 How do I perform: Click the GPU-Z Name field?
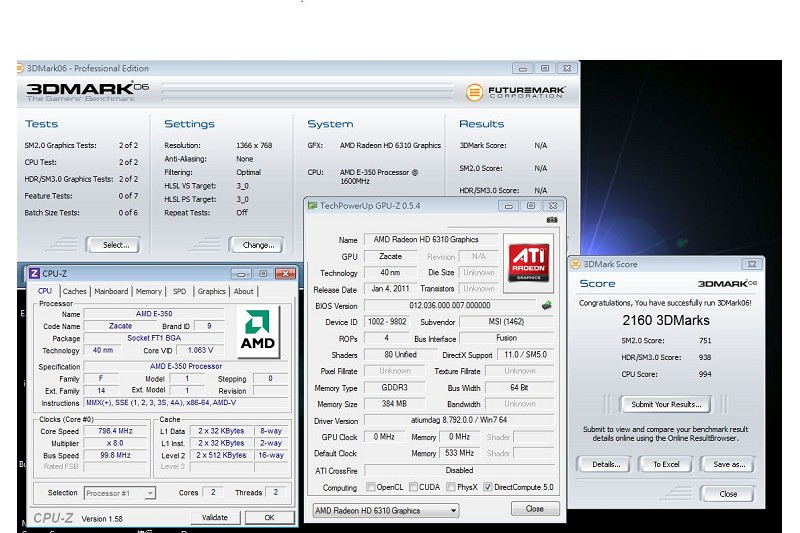tap(431, 239)
